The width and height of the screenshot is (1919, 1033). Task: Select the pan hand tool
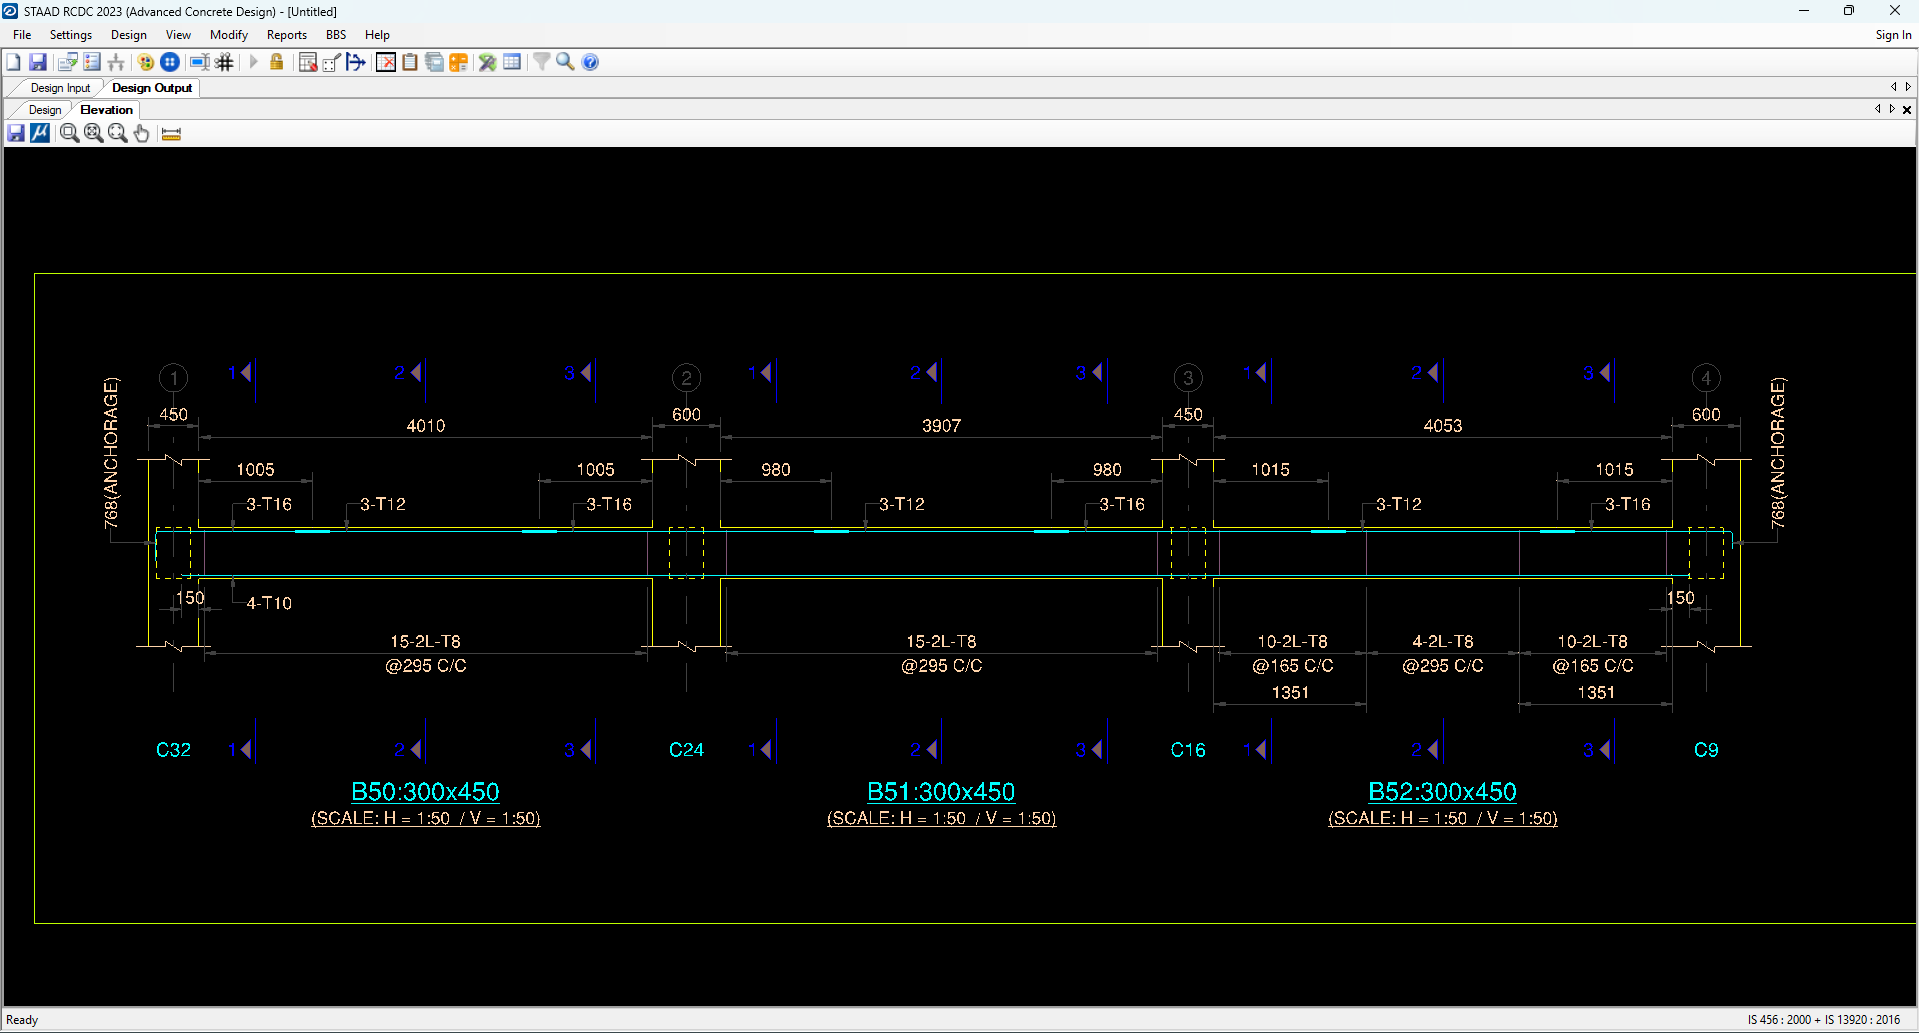142,133
